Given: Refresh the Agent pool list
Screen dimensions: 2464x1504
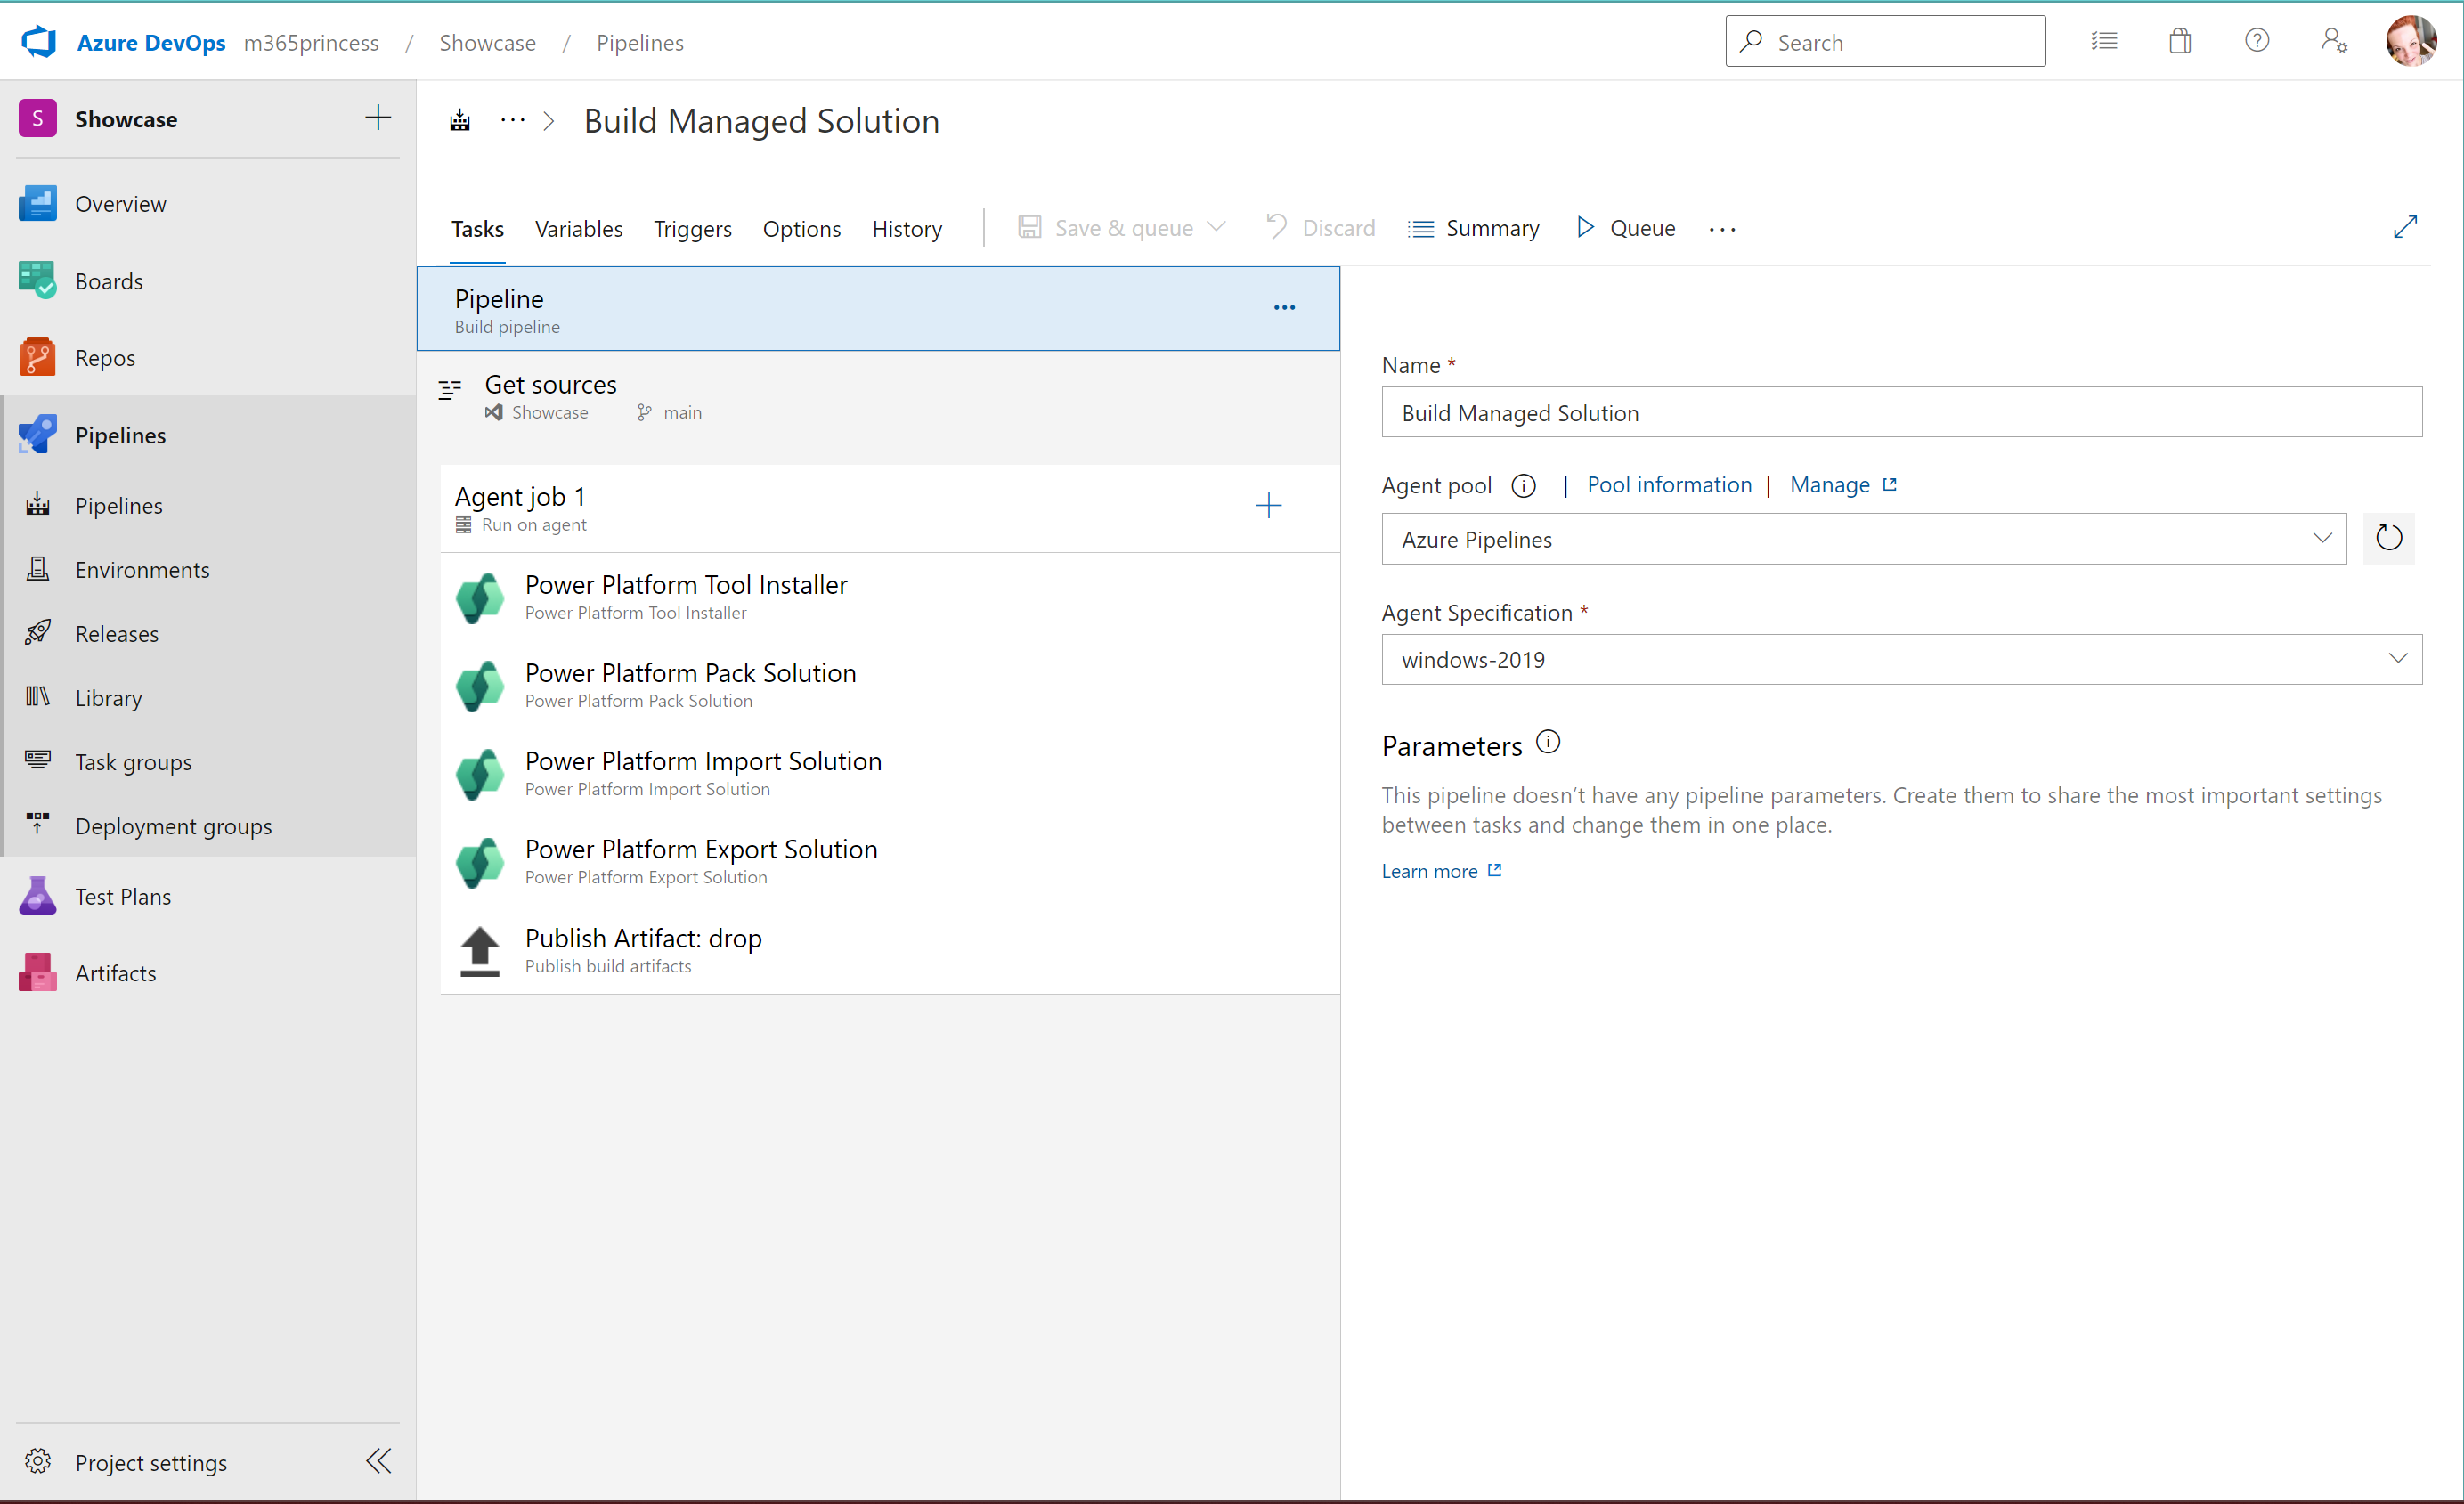Looking at the screenshot, I should [2389, 539].
